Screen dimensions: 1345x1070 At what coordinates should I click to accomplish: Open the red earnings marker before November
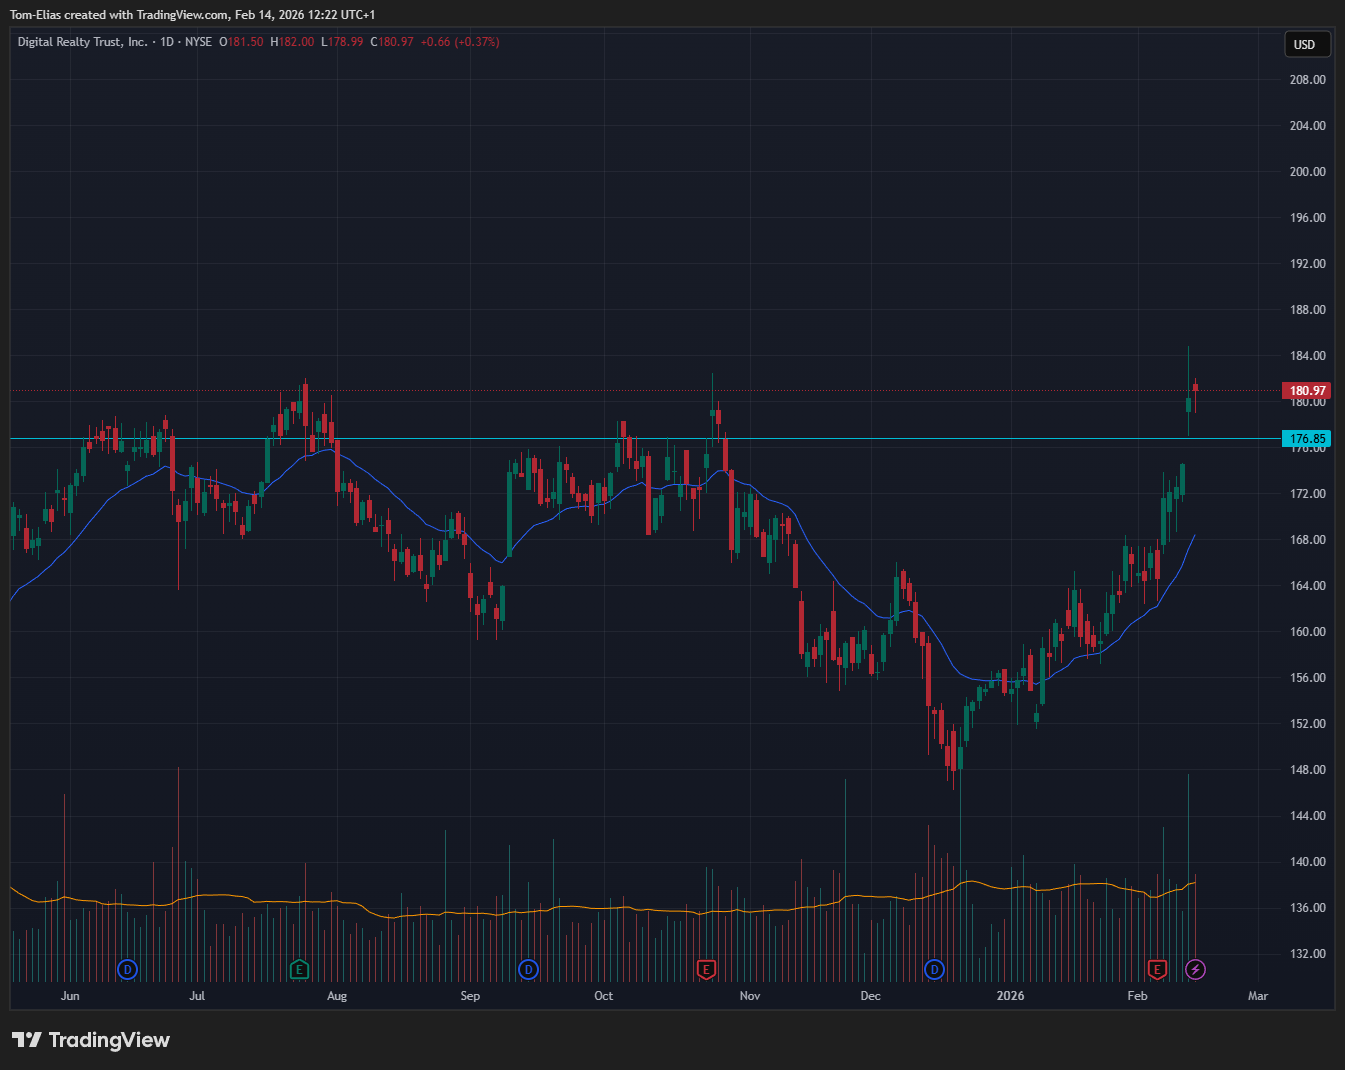pos(706,969)
